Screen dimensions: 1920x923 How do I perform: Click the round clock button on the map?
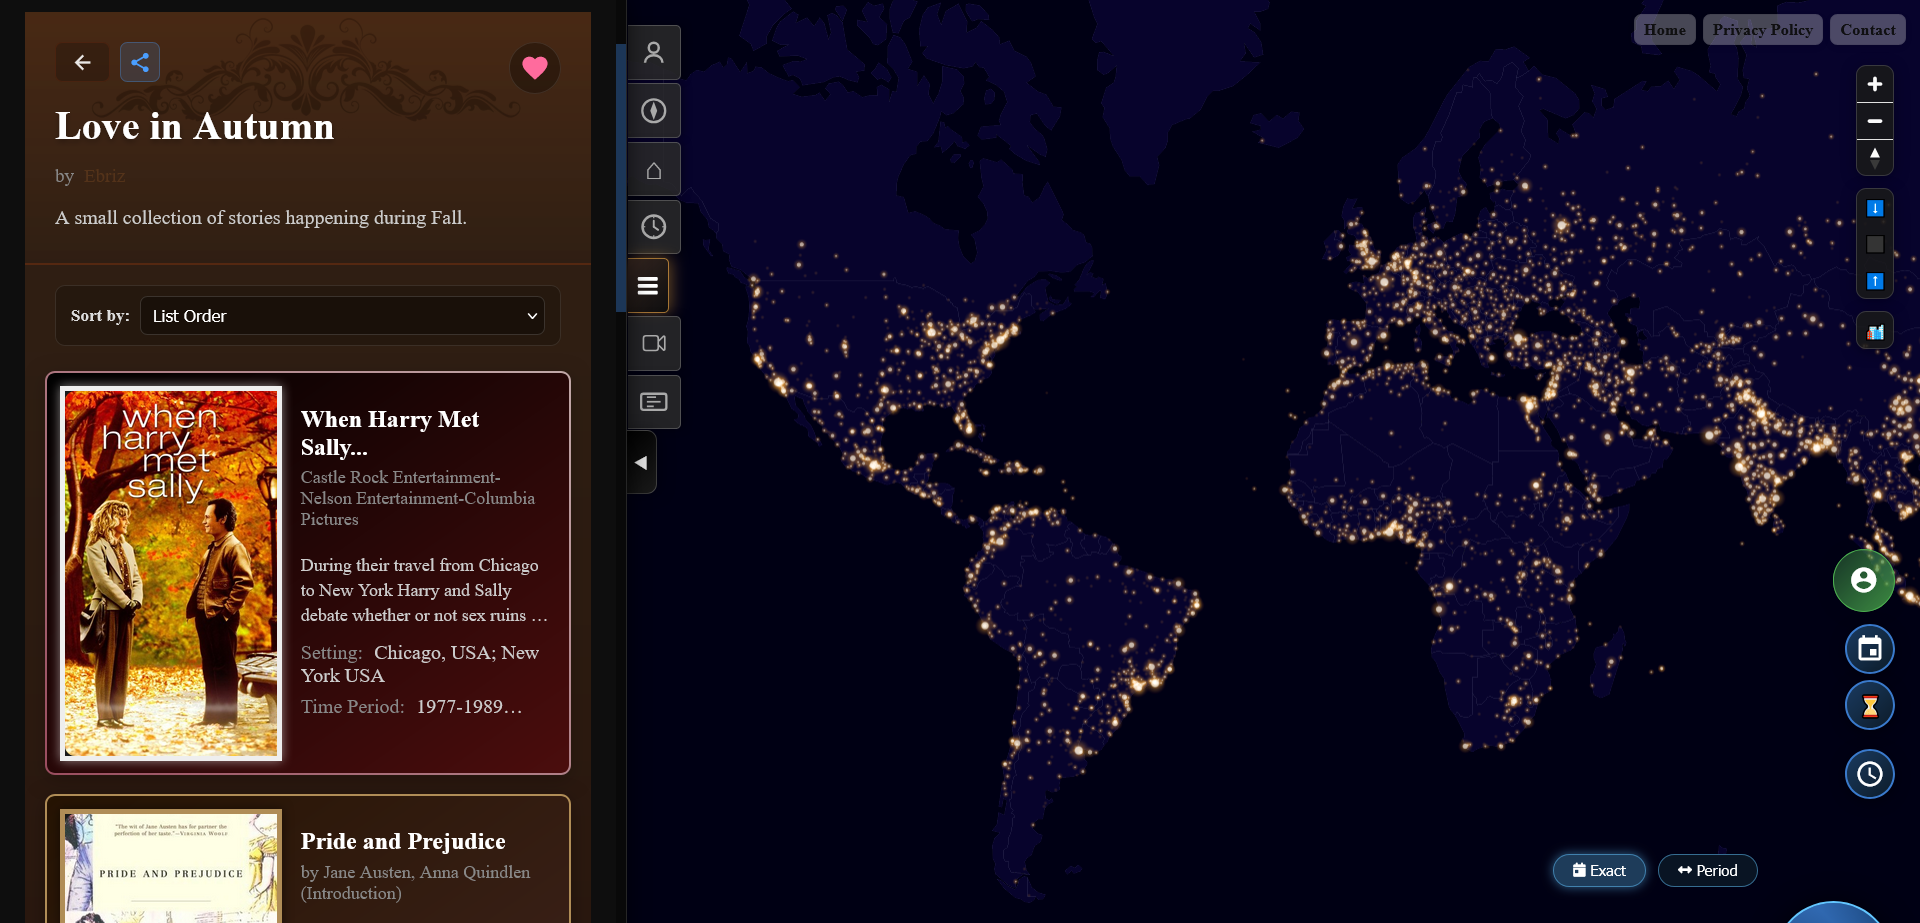coord(1870,774)
